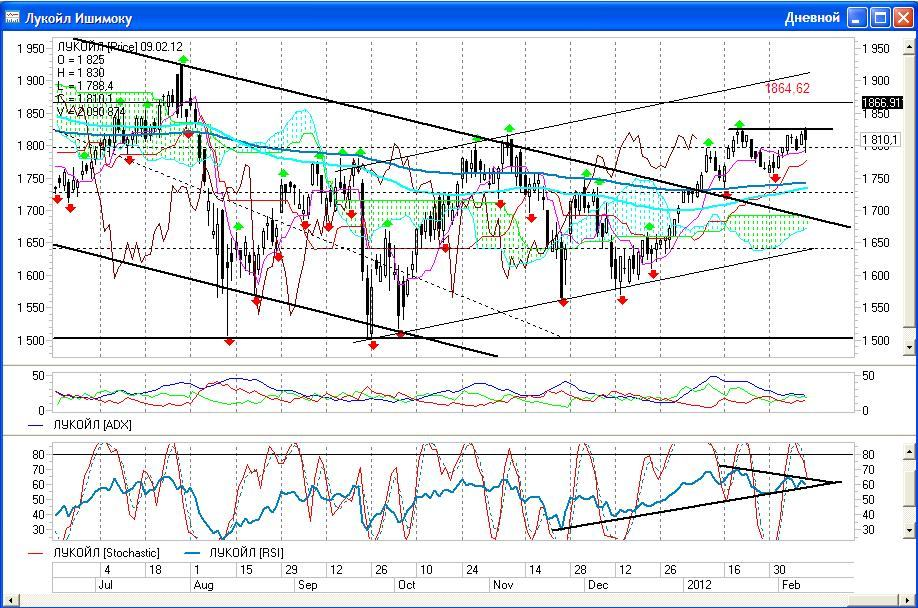Viewport: 918px width, 608px height.
Task: Click the Jul month label
Action: pos(105,585)
